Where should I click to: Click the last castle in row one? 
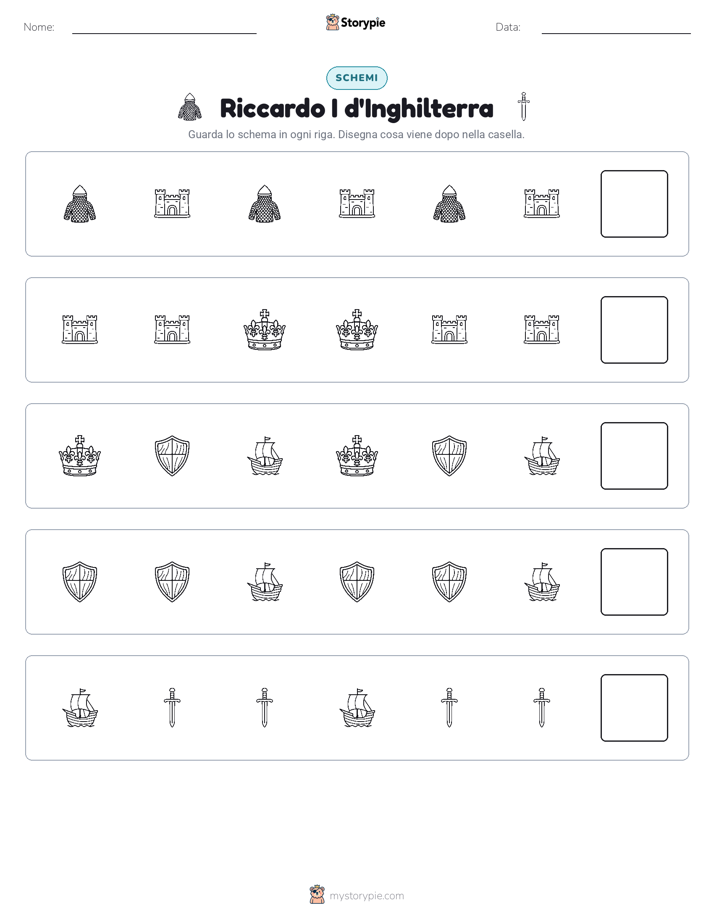click(x=541, y=204)
